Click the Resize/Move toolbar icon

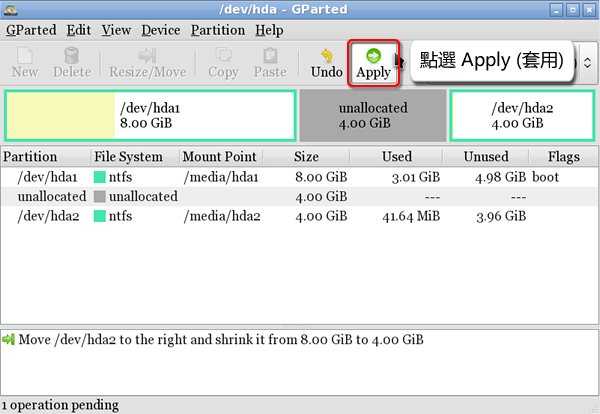(x=147, y=56)
